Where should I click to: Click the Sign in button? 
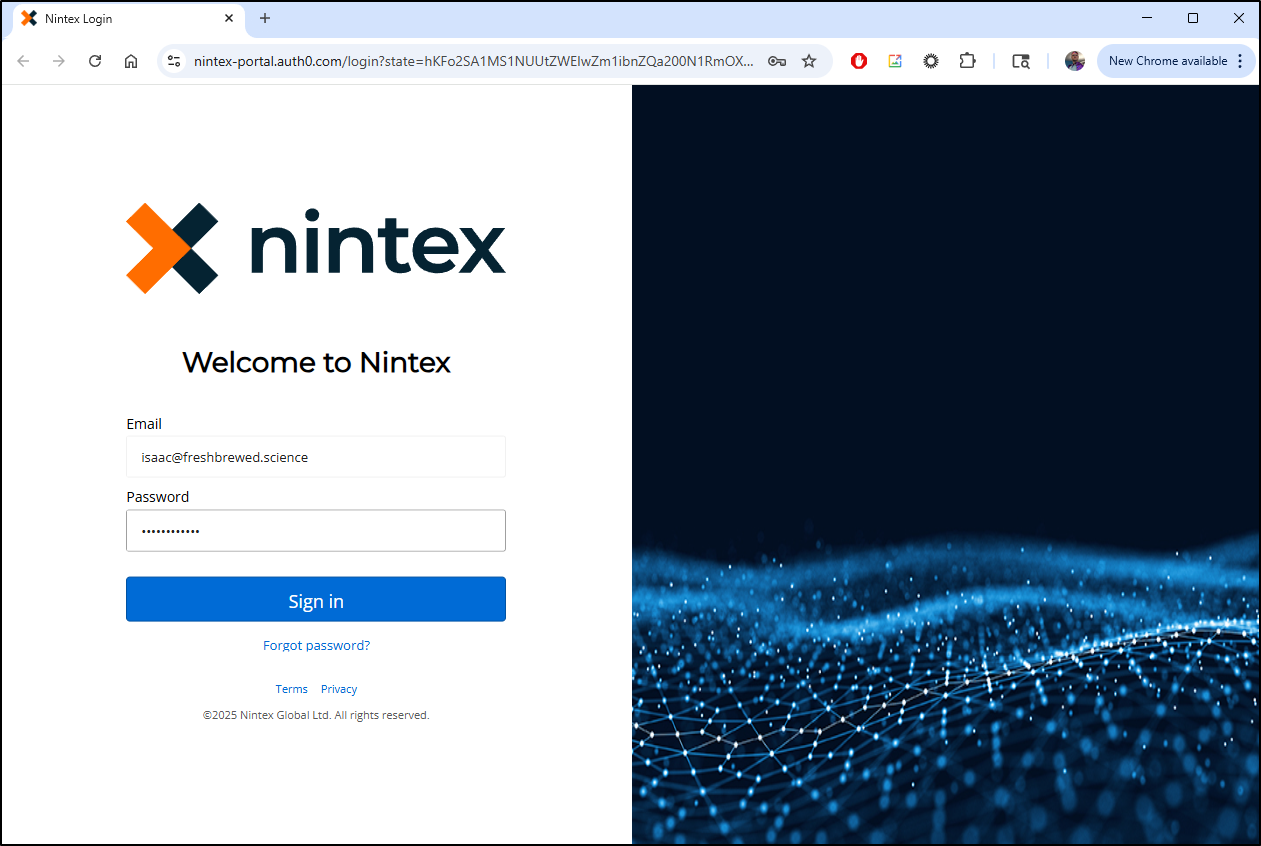pos(316,600)
